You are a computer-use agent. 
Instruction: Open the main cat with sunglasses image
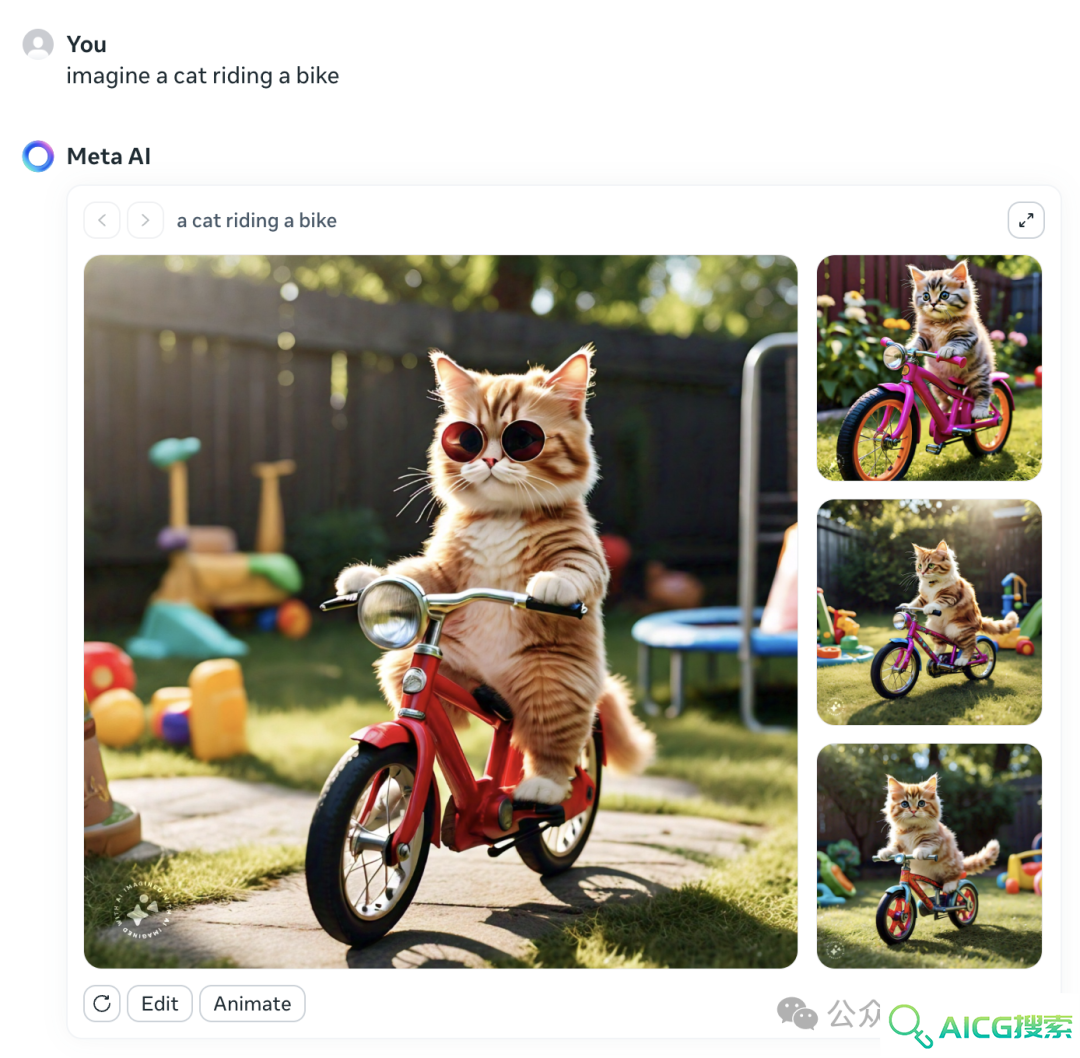(x=441, y=612)
